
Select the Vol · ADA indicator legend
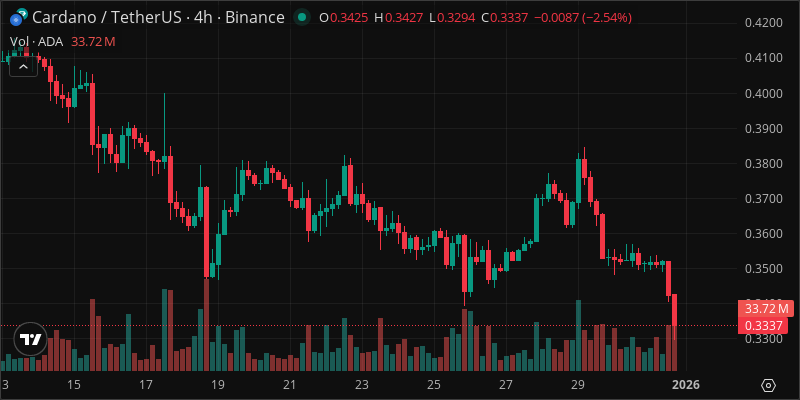pyautogui.click(x=36, y=42)
